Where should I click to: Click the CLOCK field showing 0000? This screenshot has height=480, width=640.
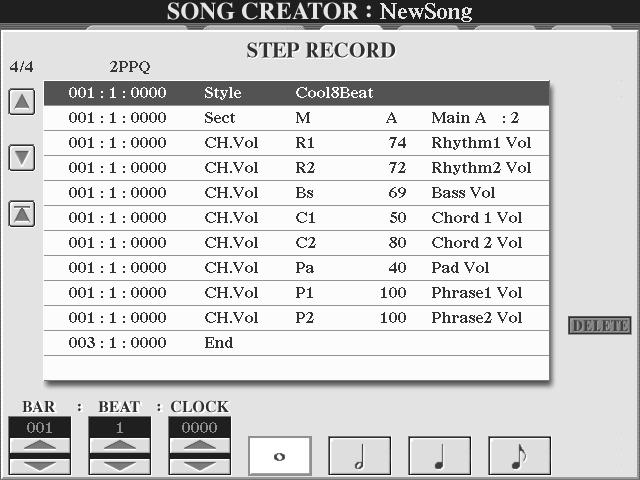coord(200,427)
